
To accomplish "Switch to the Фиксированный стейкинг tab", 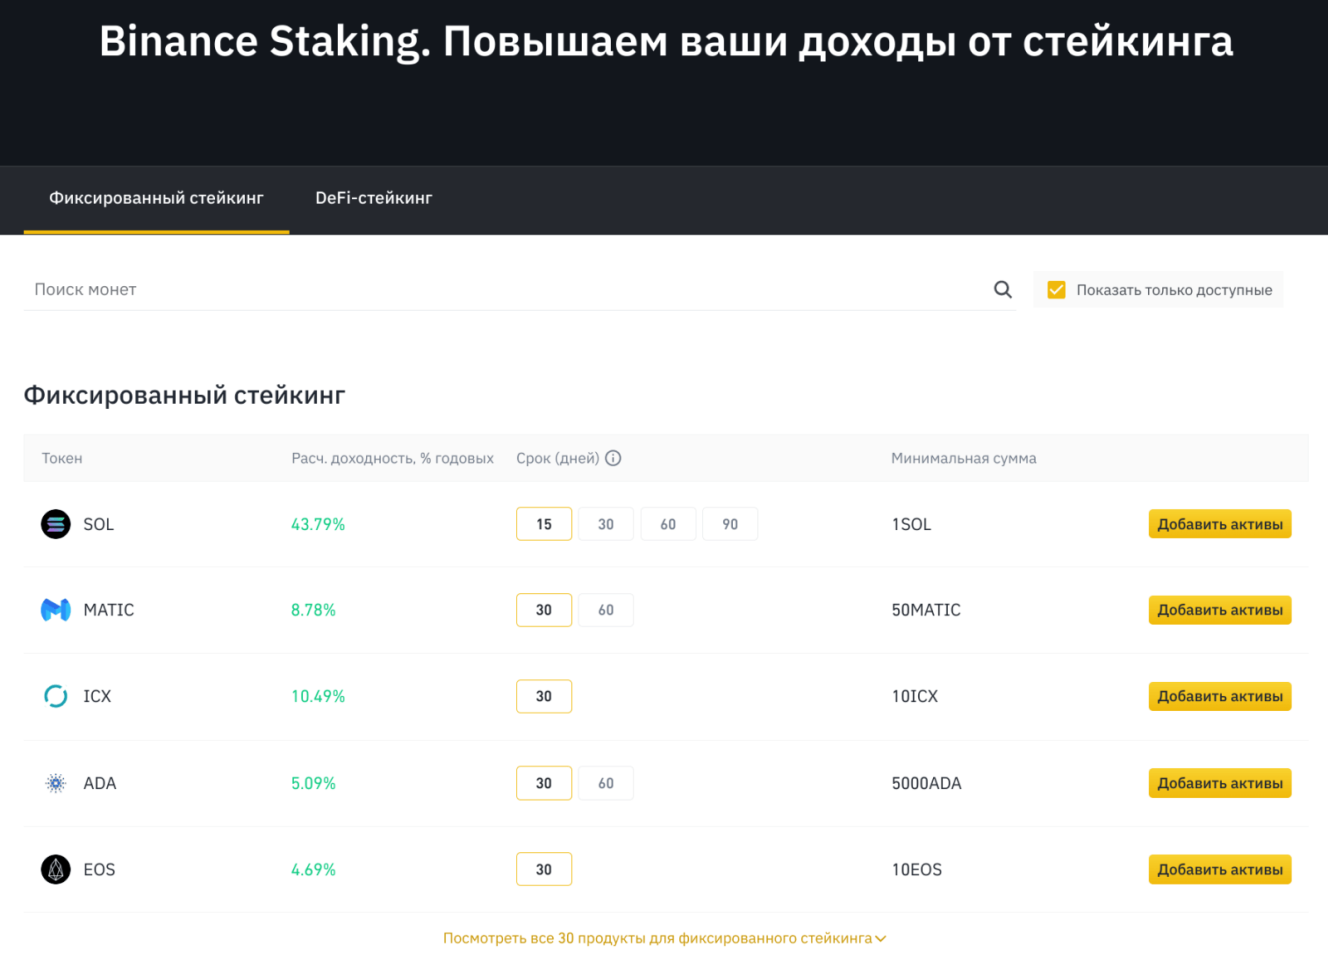I will coord(156,198).
